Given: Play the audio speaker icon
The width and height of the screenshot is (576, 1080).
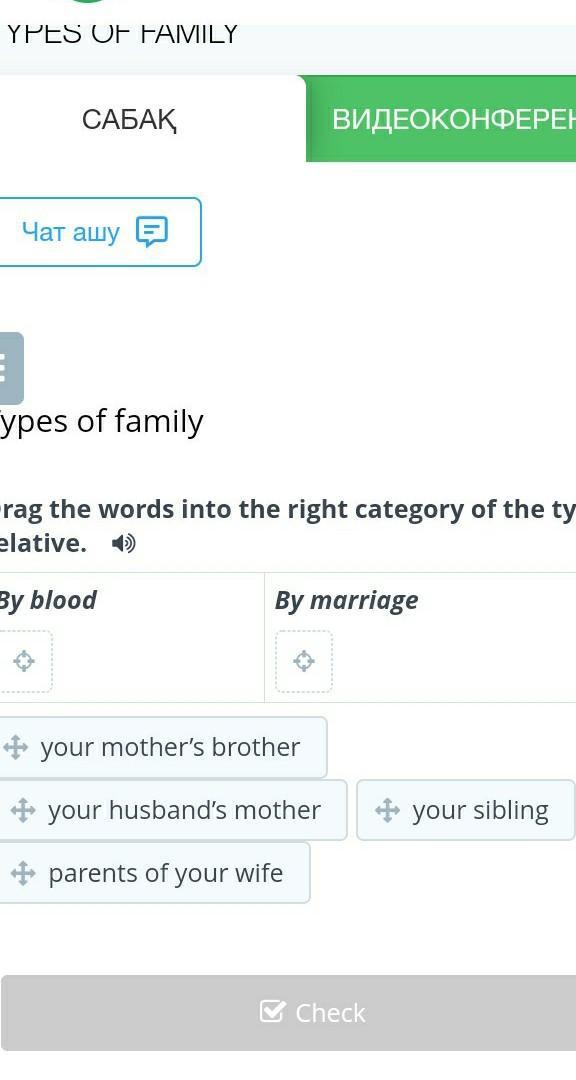Looking at the screenshot, I should 124,544.
